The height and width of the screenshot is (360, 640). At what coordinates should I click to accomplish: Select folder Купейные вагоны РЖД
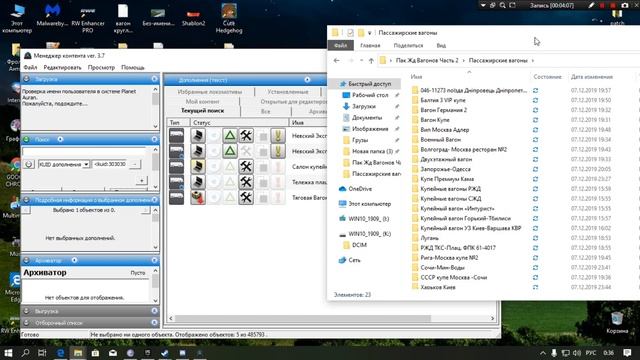pyautogui.click(x=450, y=189)
